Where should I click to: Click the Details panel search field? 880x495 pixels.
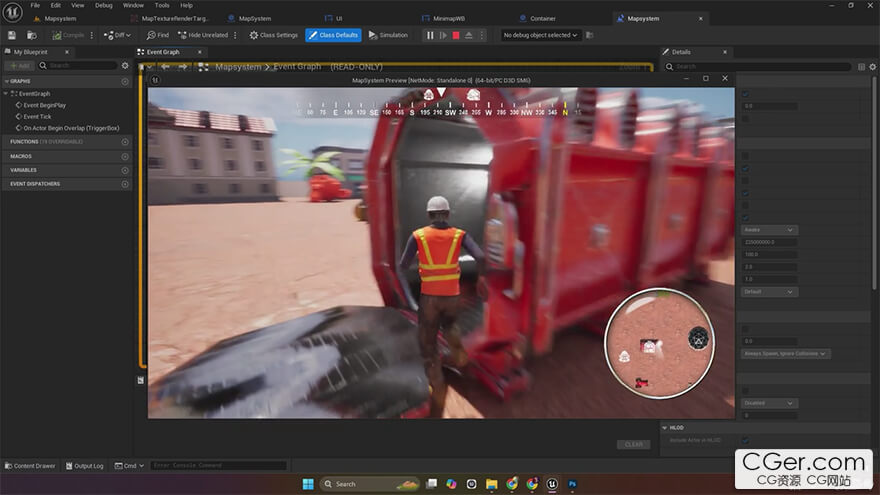(759, 67)
